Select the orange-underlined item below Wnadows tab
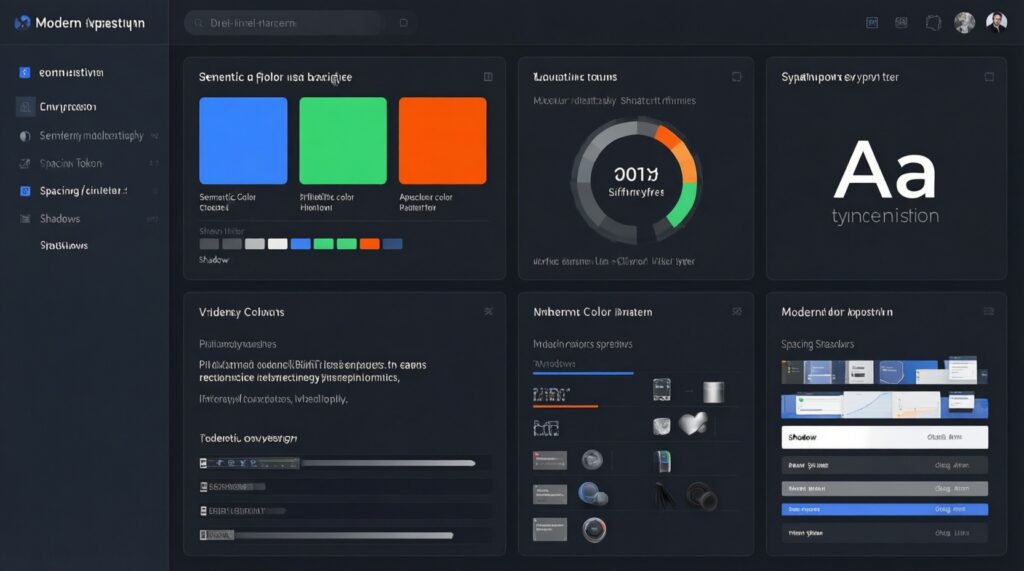The width and height of the screenshot is (1024, 571). tap(565, 396)
